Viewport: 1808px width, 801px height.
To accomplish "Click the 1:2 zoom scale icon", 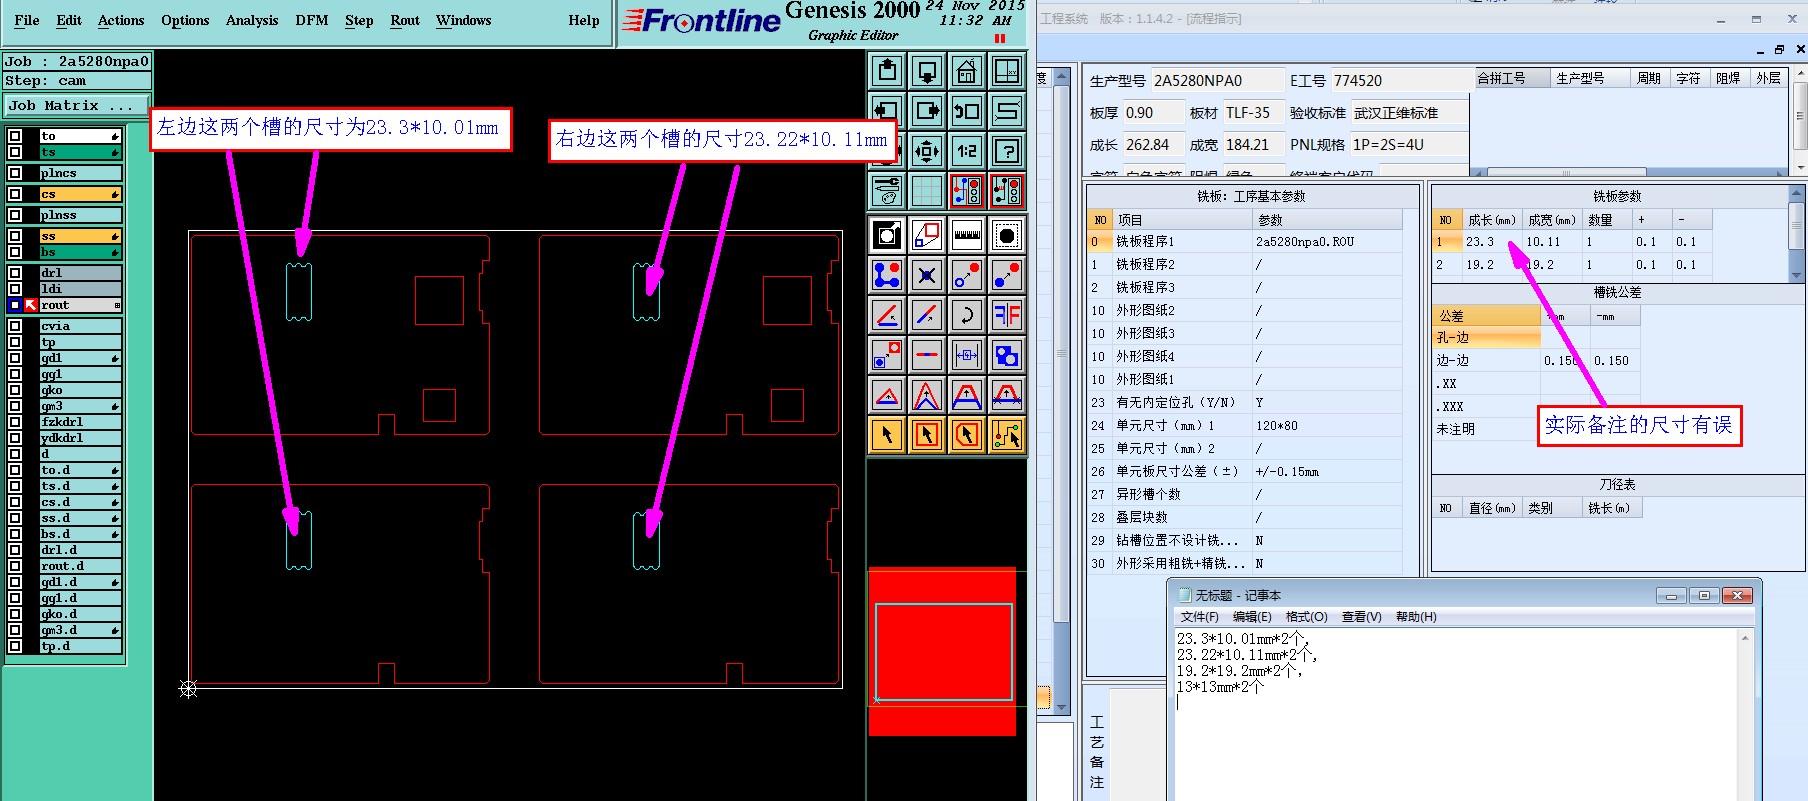I will click(x=966, y=151).
